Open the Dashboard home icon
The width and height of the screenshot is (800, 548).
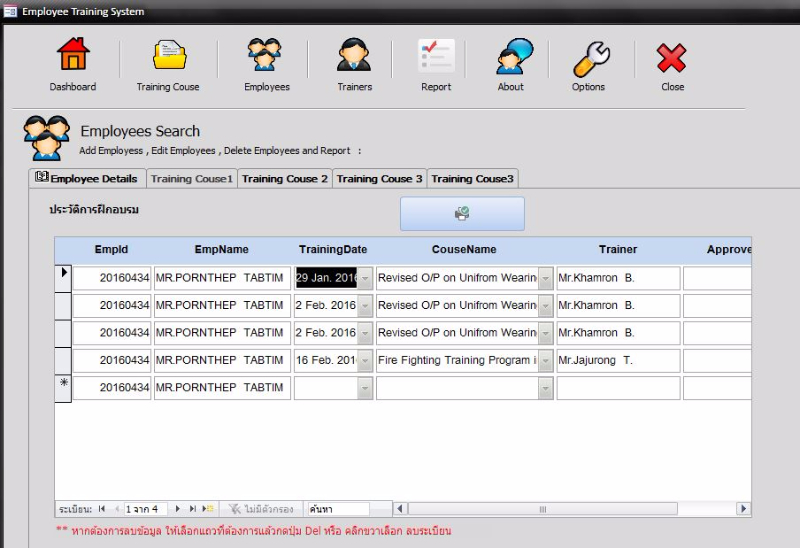73,56
